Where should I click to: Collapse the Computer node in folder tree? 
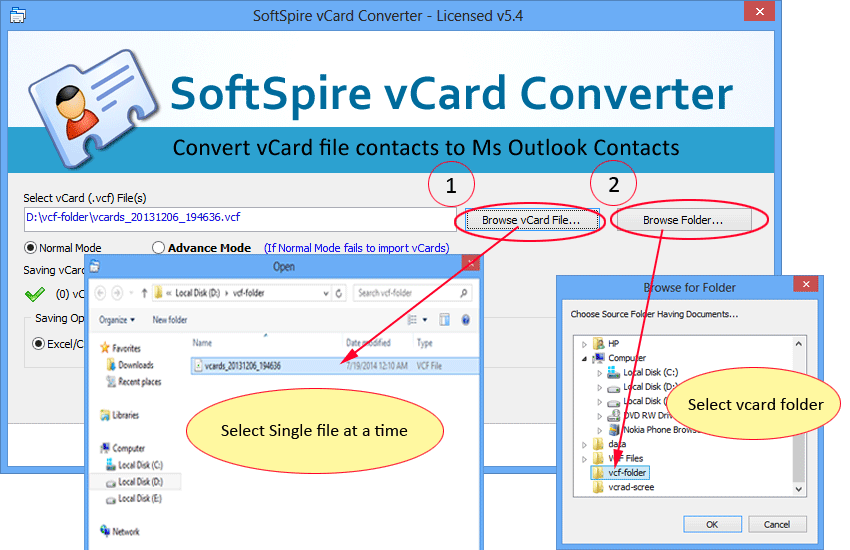pos(585,358)
